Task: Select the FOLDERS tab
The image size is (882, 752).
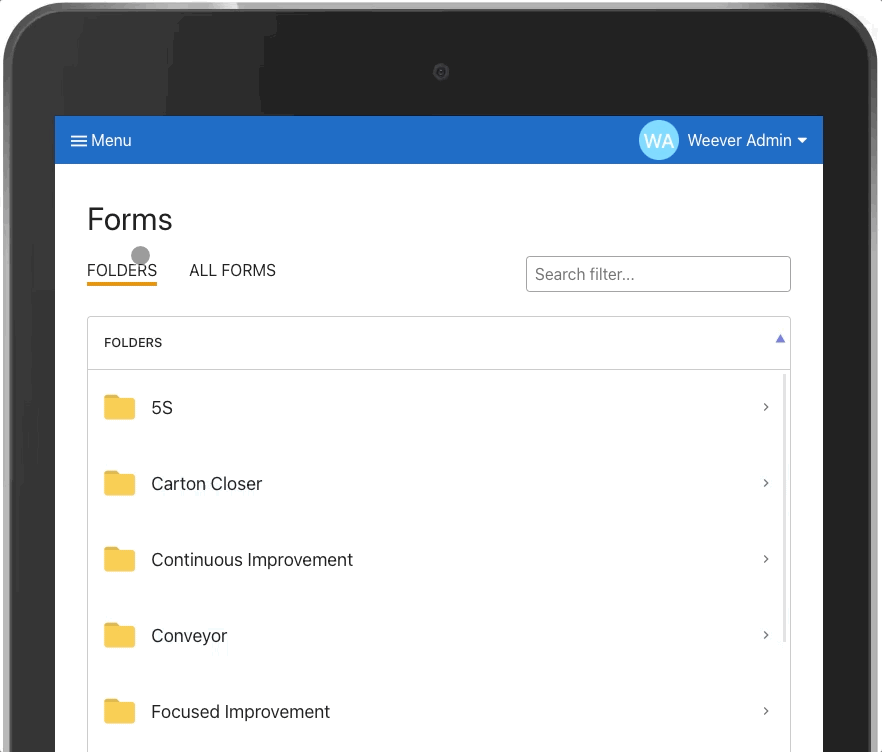Action: [x=121, y=270]
